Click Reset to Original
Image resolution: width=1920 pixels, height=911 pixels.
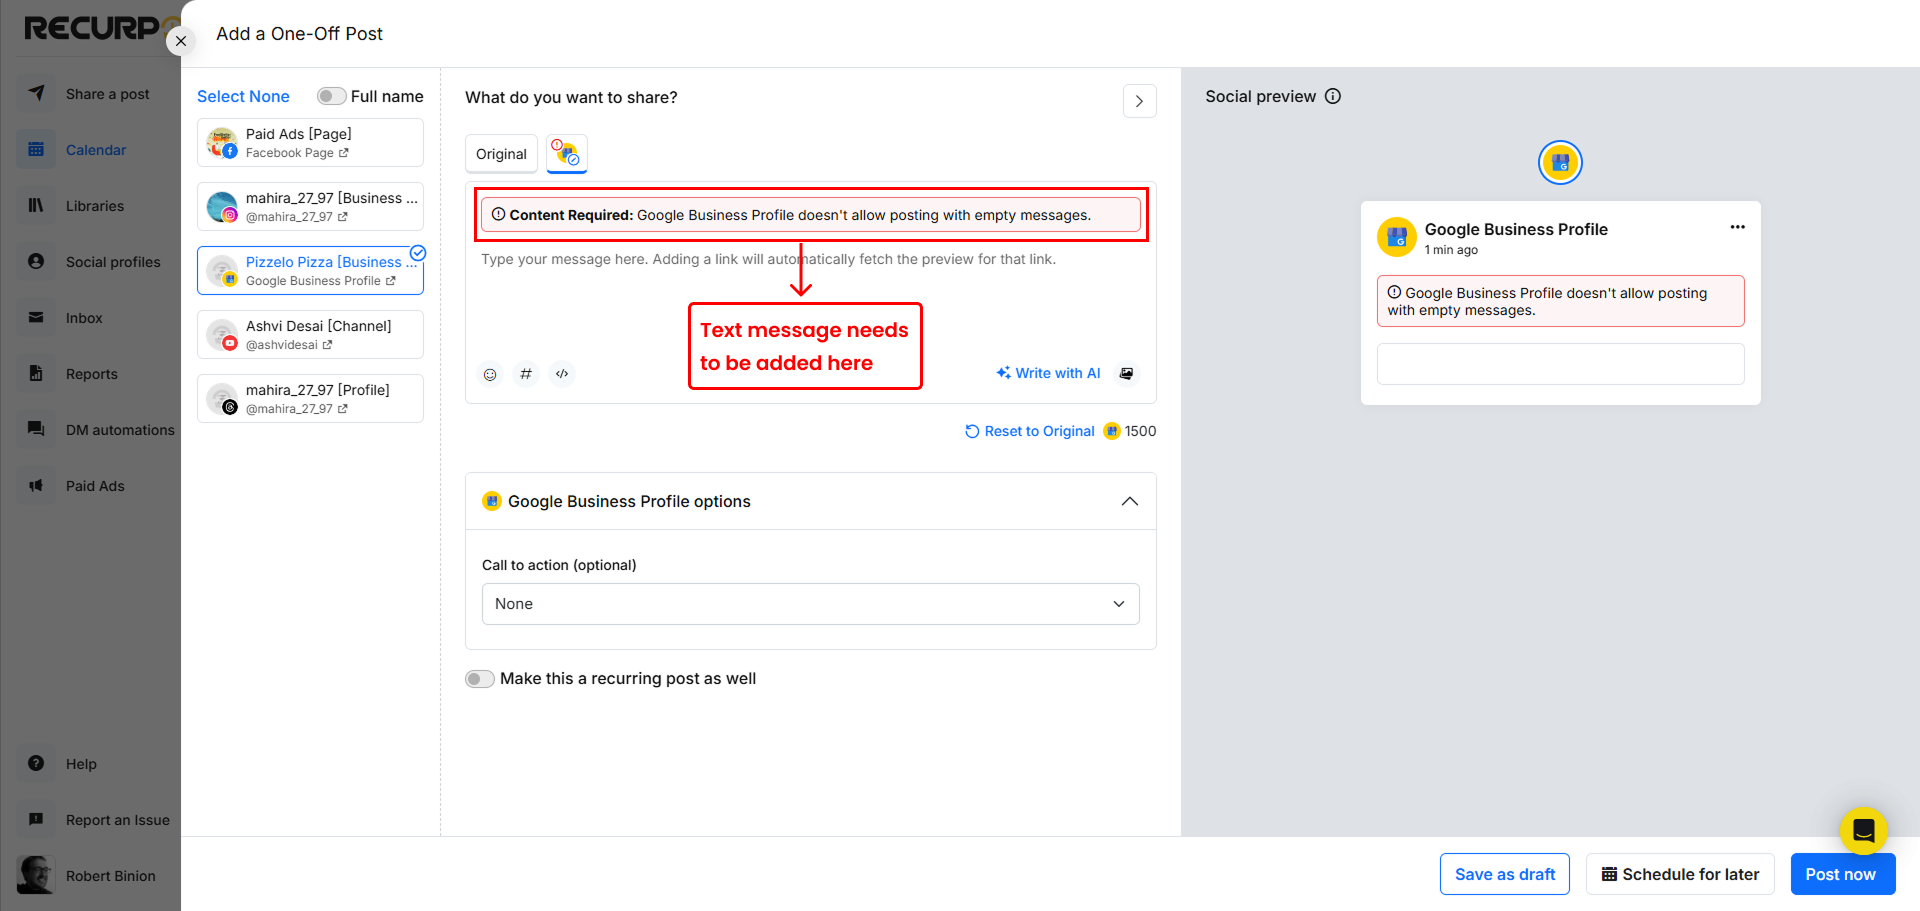click(x=1030, y=431)
